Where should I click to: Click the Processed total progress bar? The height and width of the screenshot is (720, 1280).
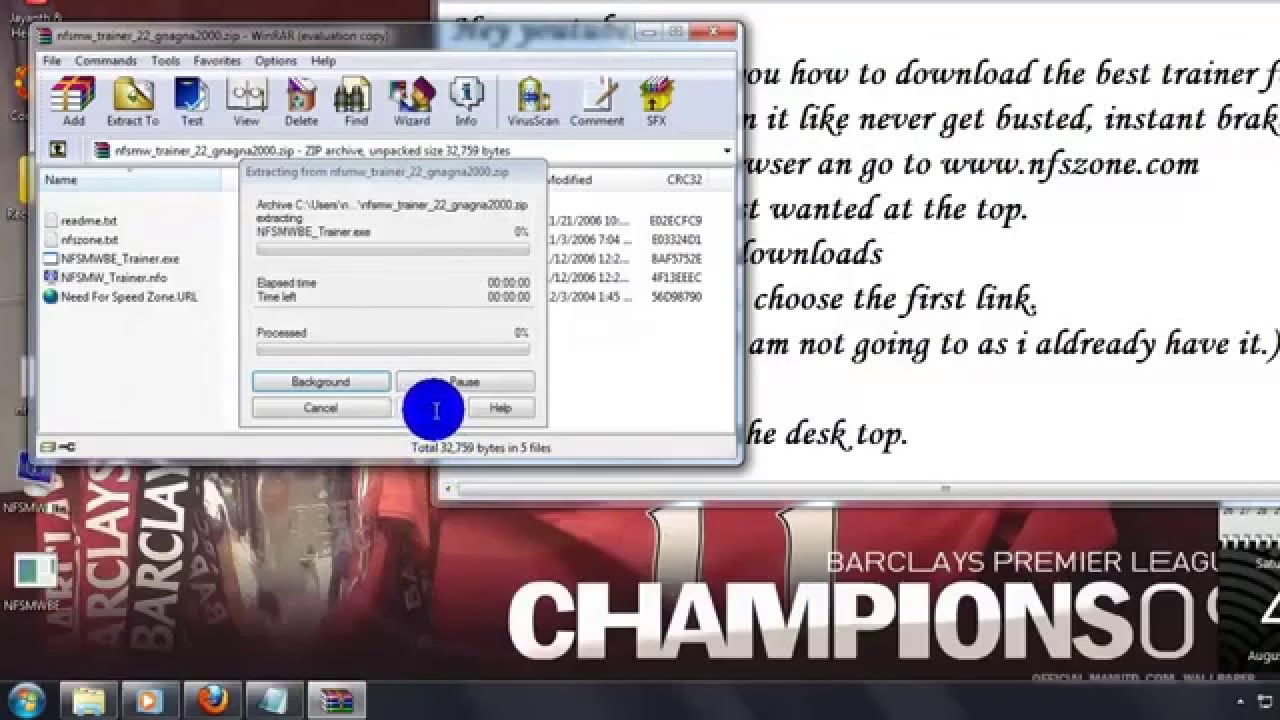(x=393, y=350)
